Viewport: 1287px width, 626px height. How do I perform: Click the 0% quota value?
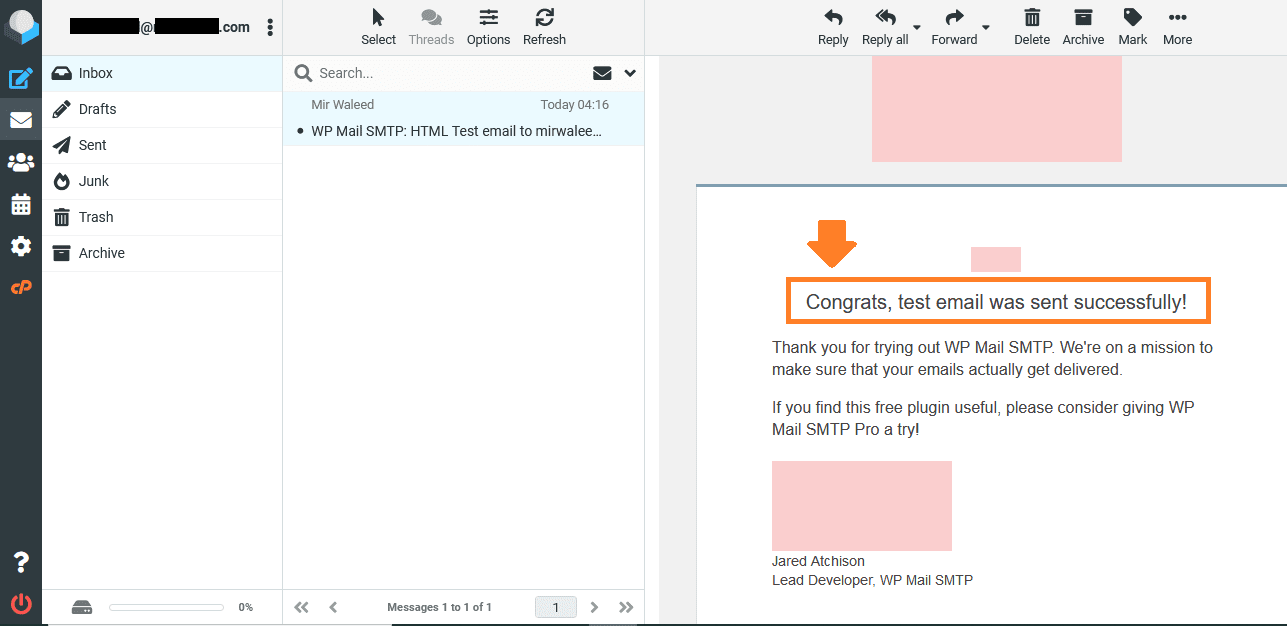245,607
